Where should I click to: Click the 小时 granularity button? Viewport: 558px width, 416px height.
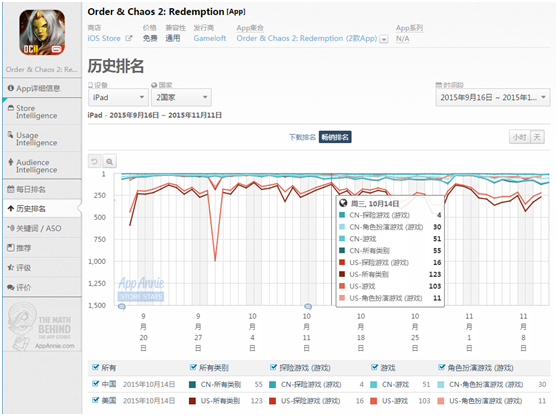(519, 137)
